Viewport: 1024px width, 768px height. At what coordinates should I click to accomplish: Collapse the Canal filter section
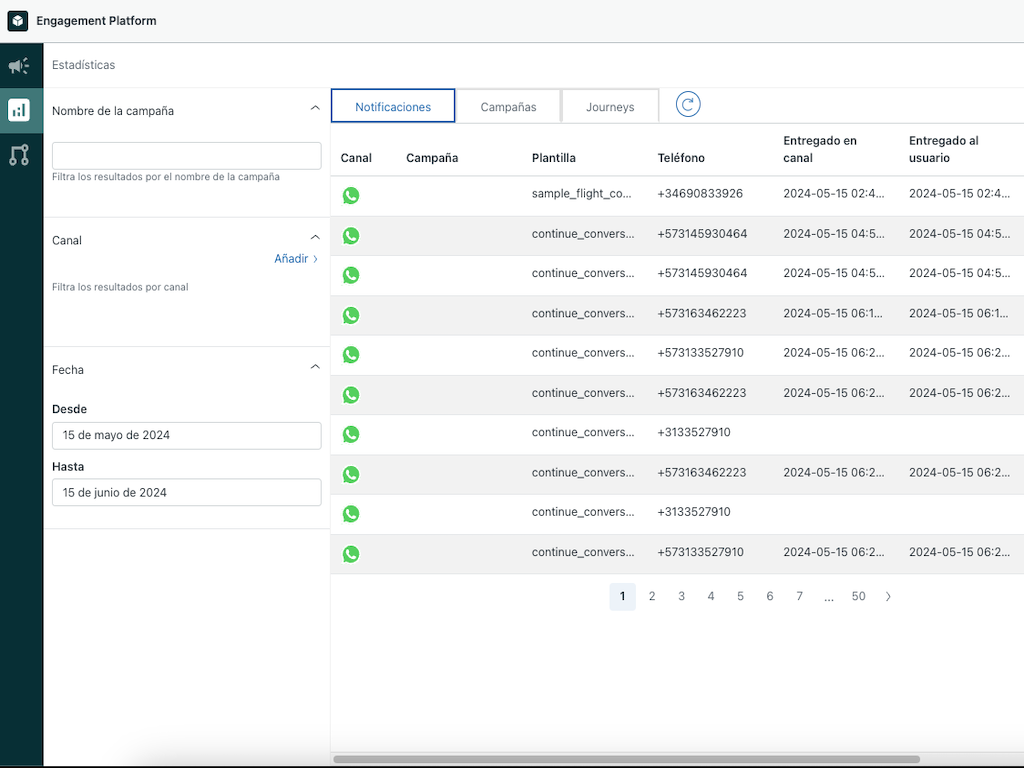316,237
